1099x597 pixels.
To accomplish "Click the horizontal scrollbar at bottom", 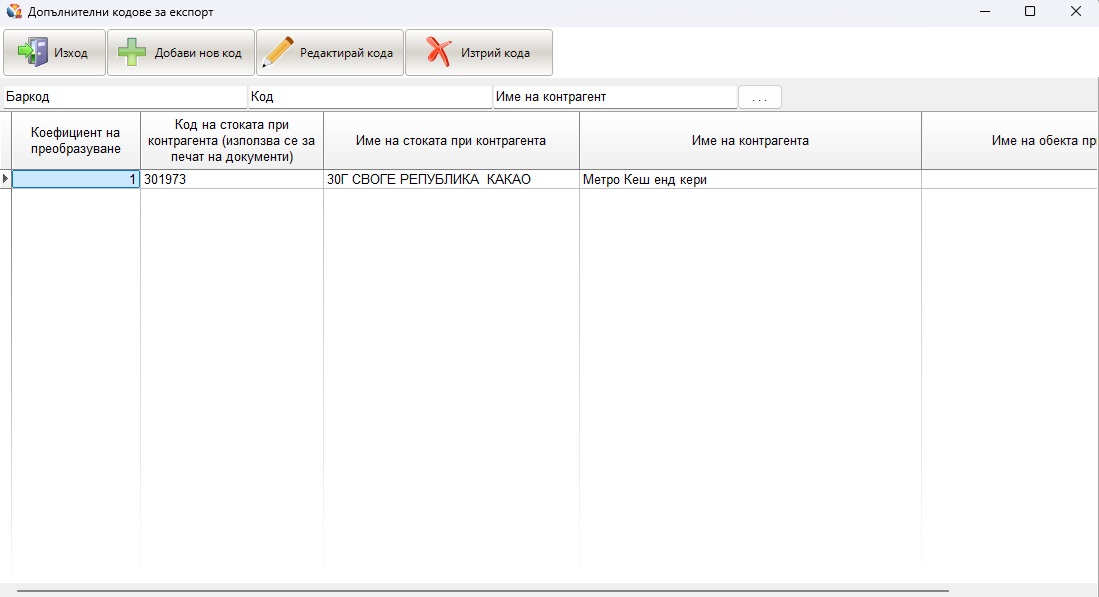I will [x=480, y=590].
